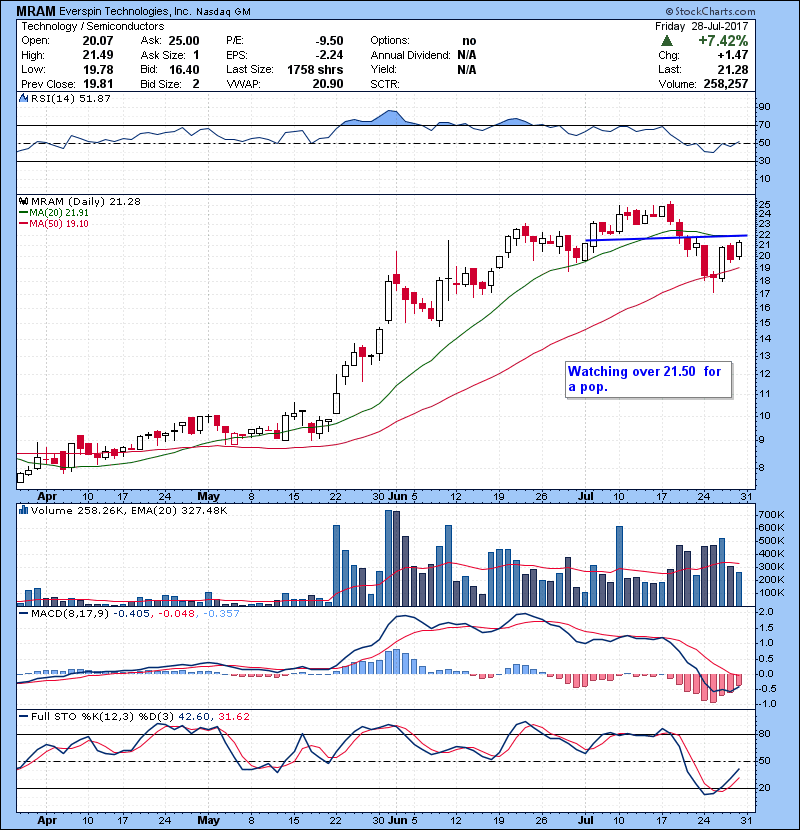Click the date Friday 28-Jul-2017
The width and height of the screenshot is (800, 830).
coord(702,26)
